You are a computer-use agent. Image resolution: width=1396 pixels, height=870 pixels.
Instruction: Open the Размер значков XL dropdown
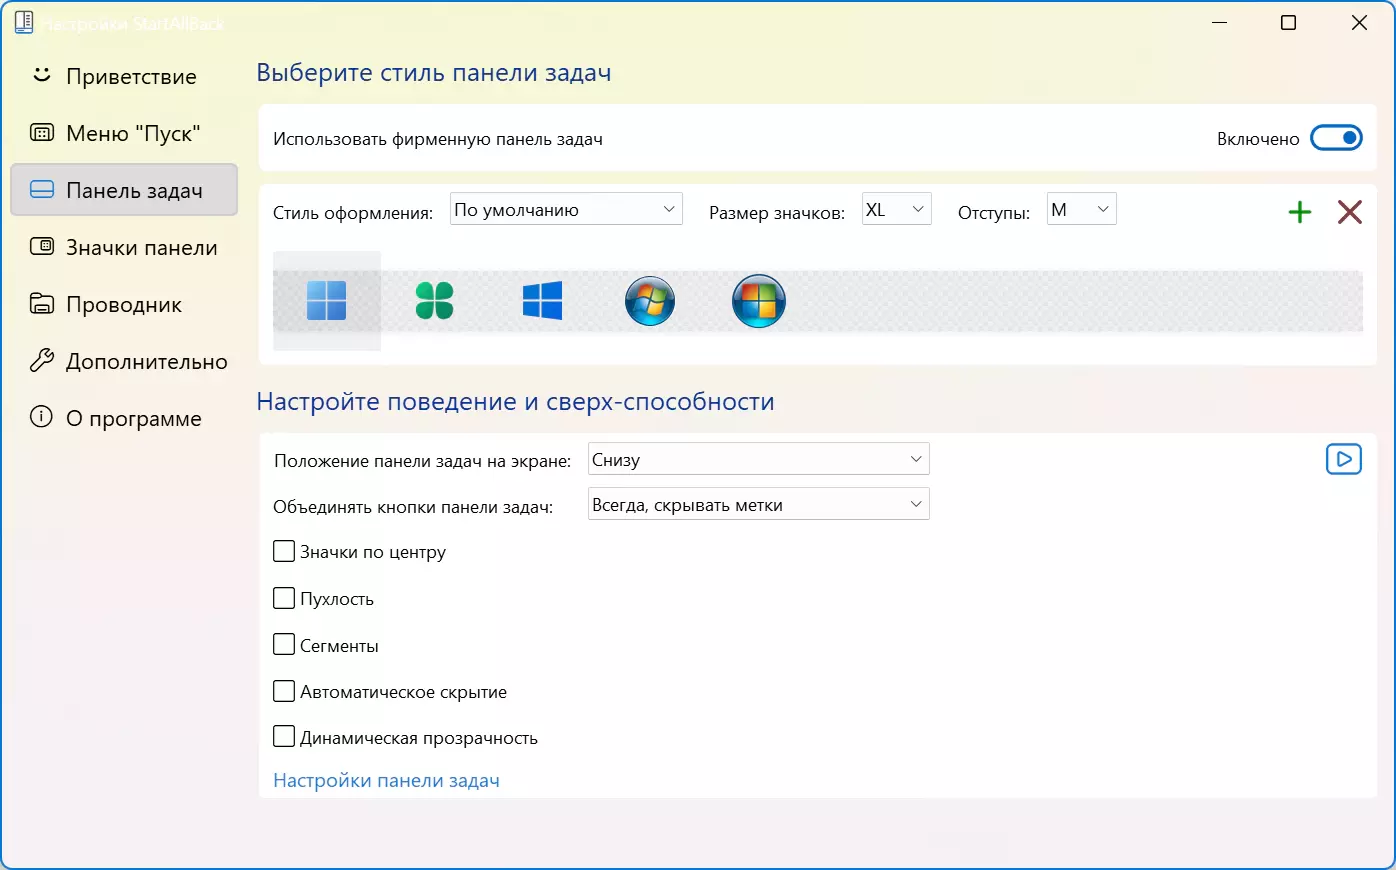(x=897, y=209)
